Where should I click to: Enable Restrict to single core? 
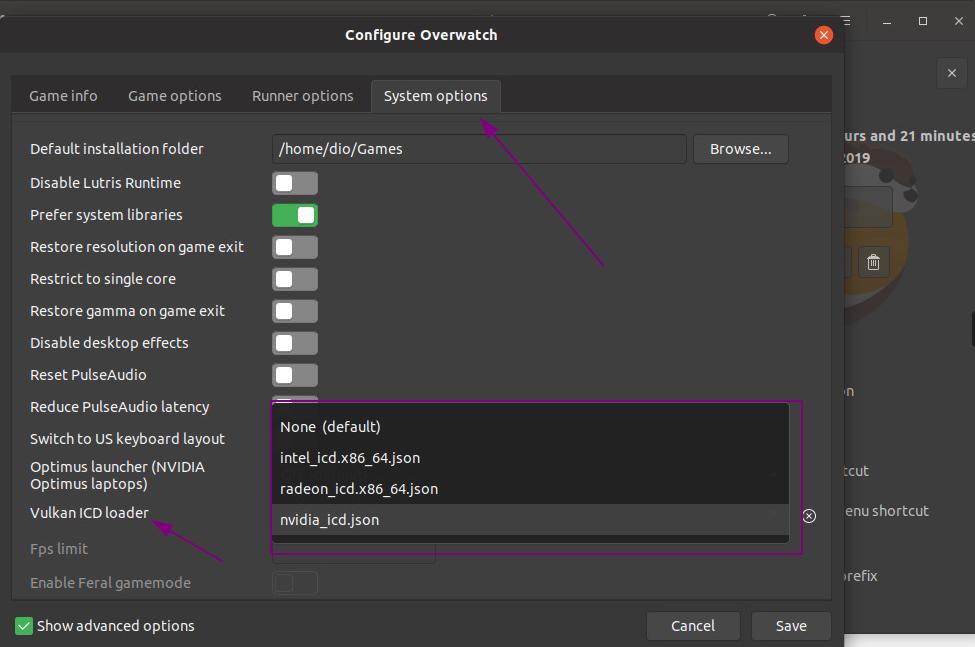pyautogui.click(x=295, y=279)
